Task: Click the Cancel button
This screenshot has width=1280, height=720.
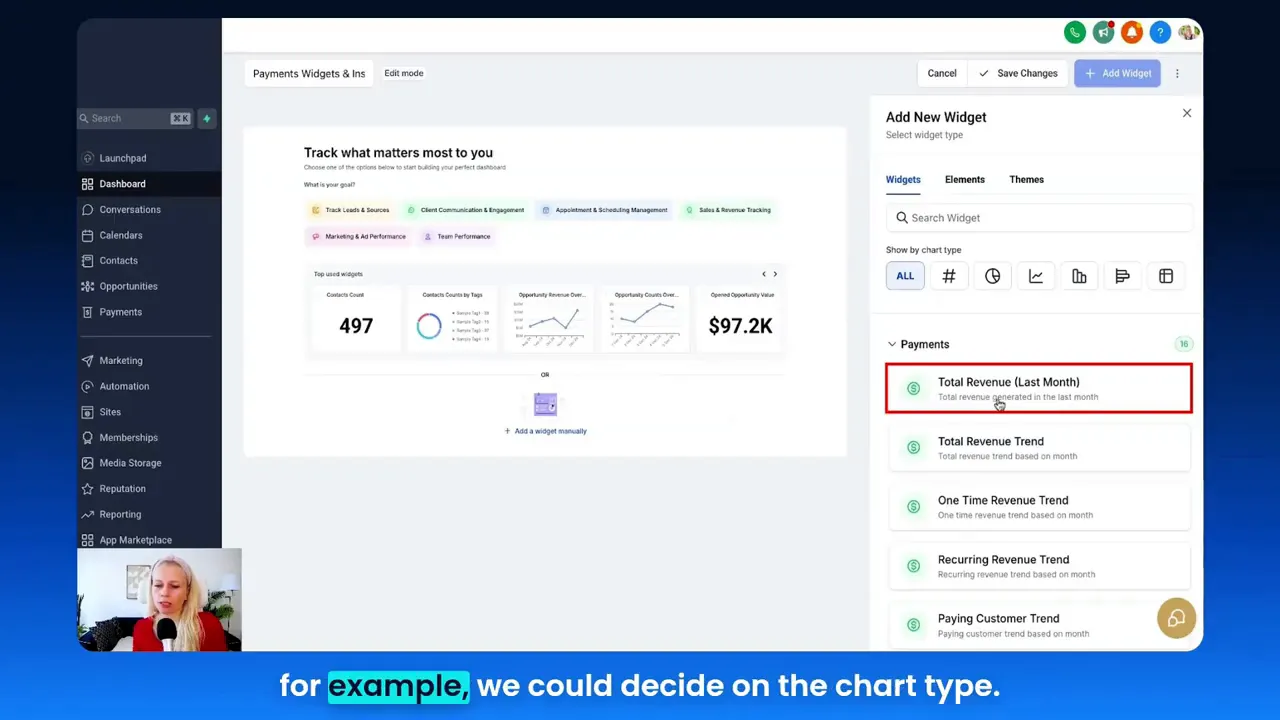Action: pos(942,73)
